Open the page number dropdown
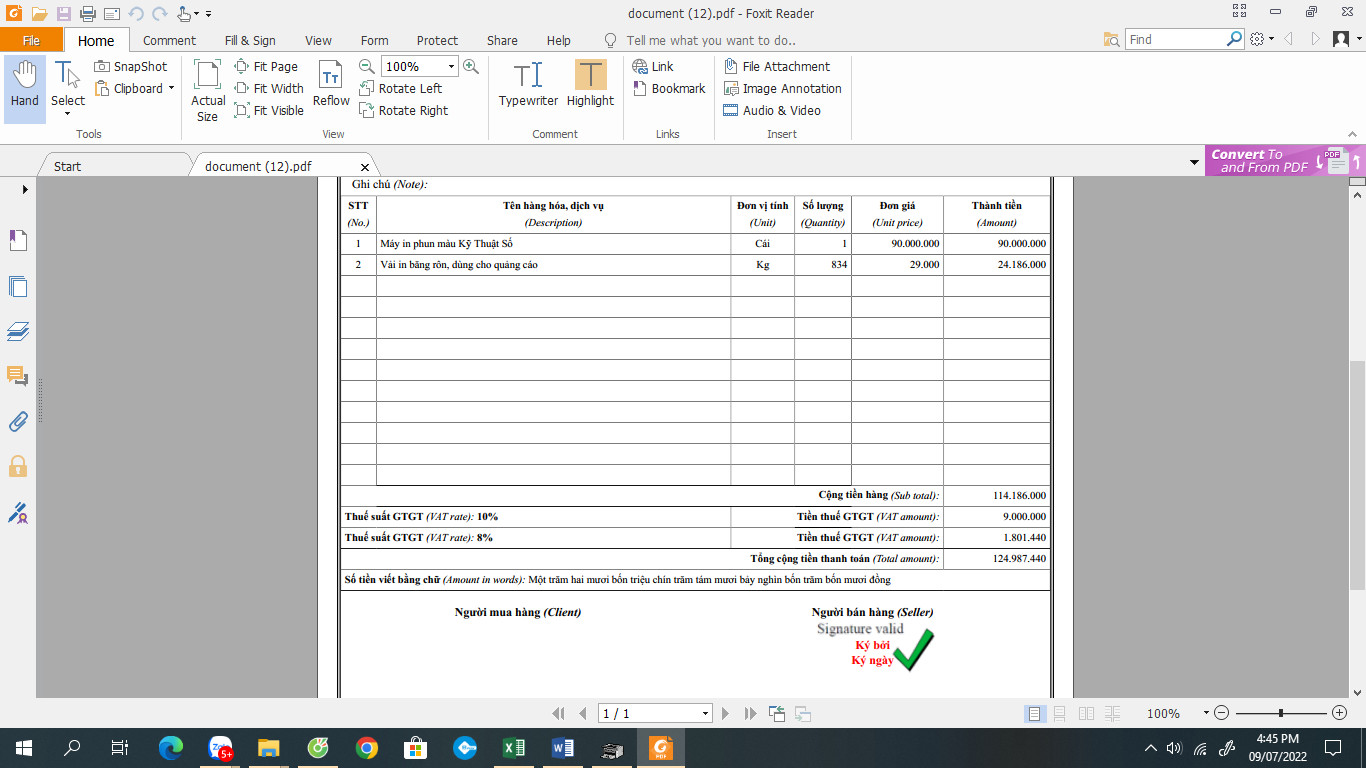The height and width of the screenshot is (768, 1366). point(705,714)
